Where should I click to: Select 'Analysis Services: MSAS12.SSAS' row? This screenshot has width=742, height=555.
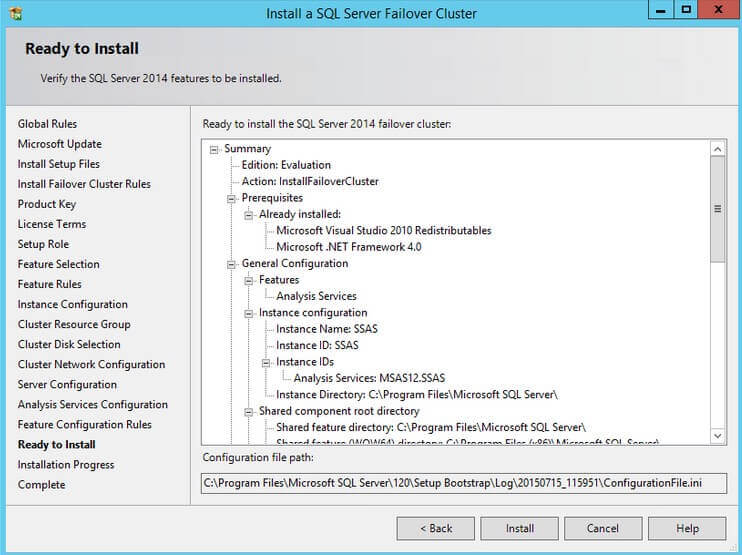[369, 379]
